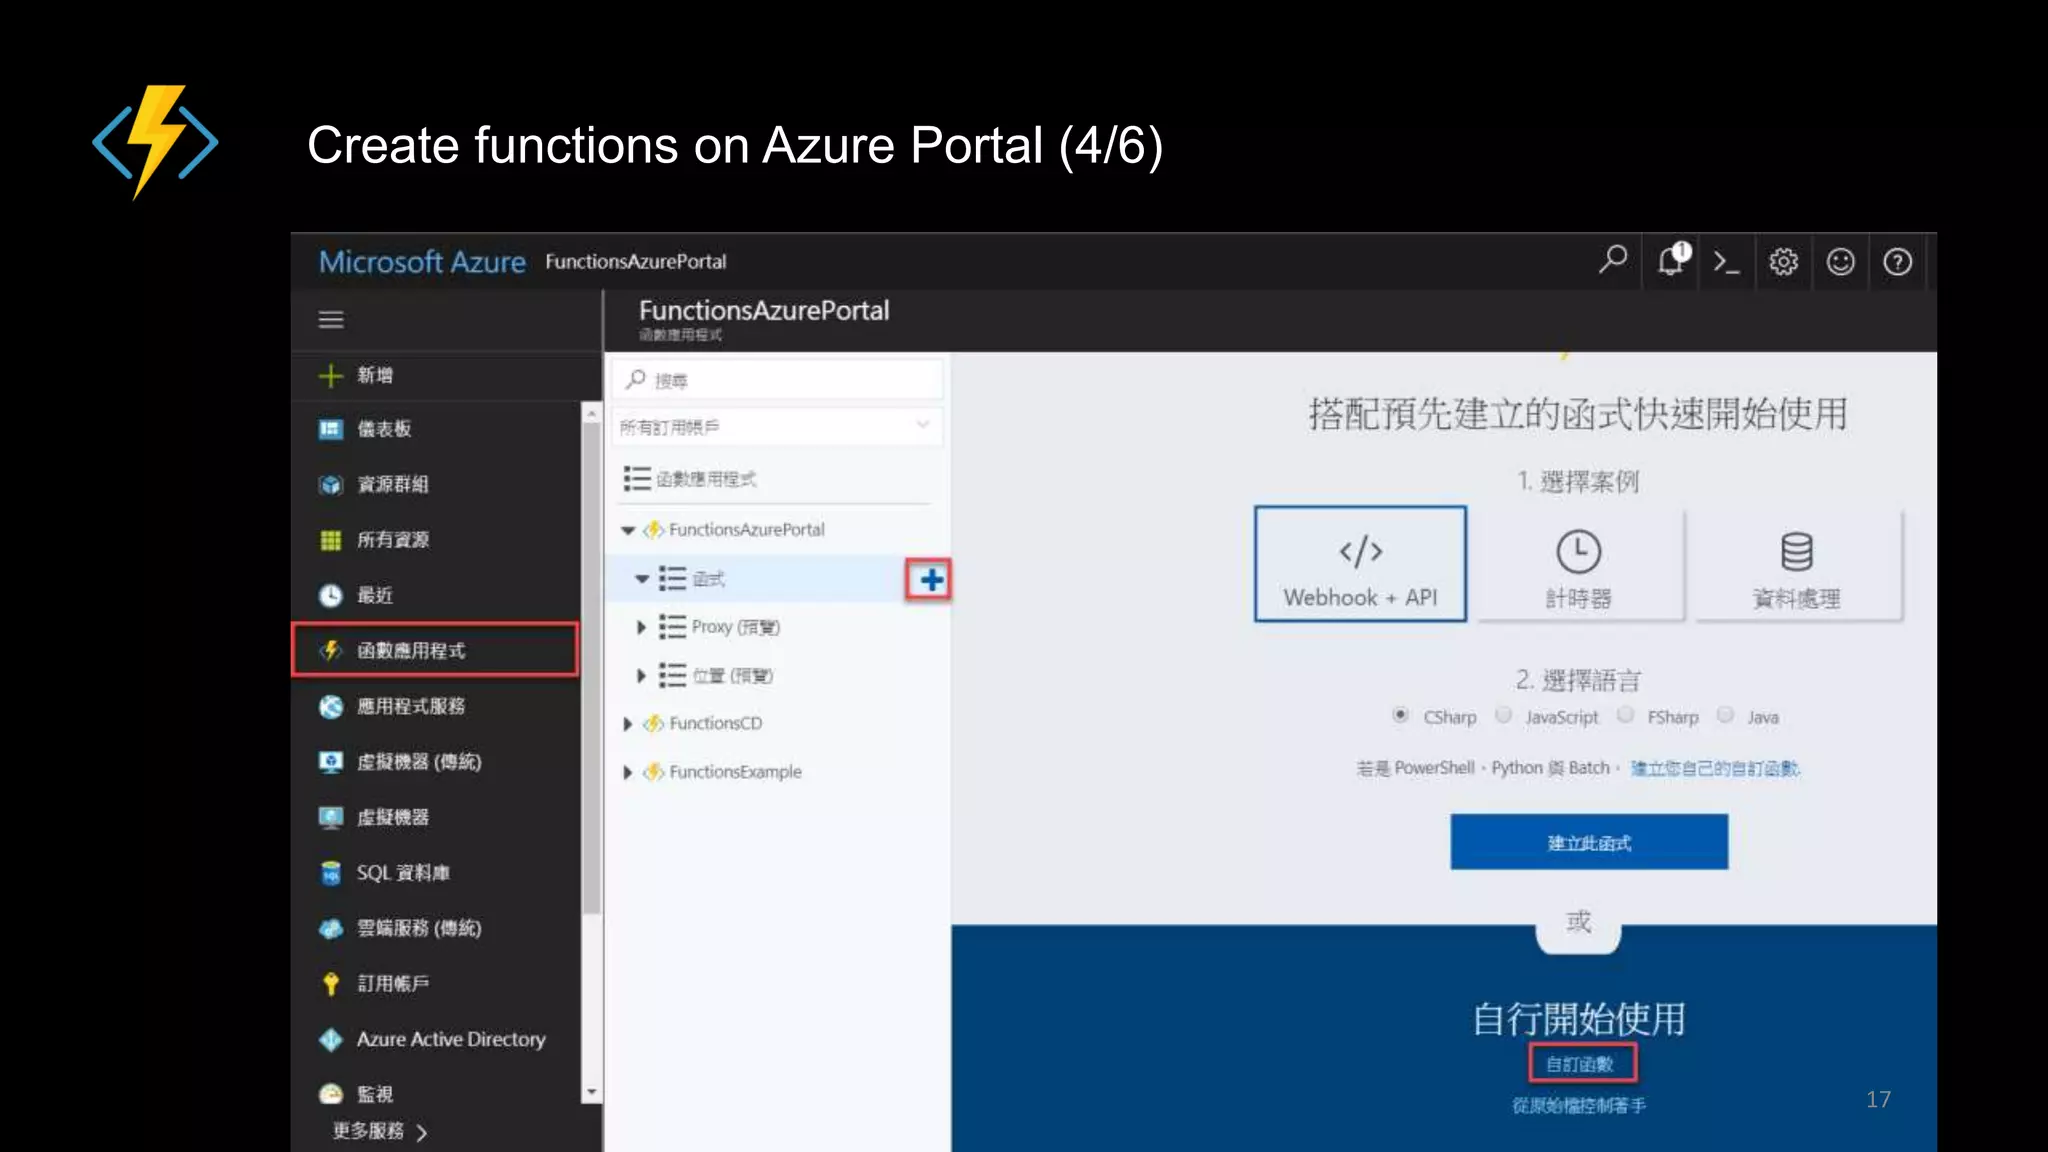
Task: Select the JavaScript language radio
Action: pyautogui.click(x=1503, y=715)
